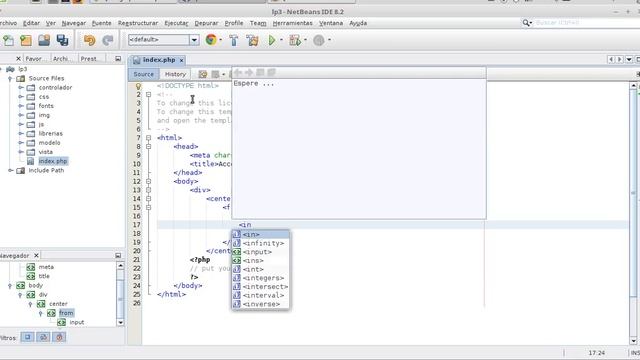Click the gray profile circle icon

coord(319,40)
